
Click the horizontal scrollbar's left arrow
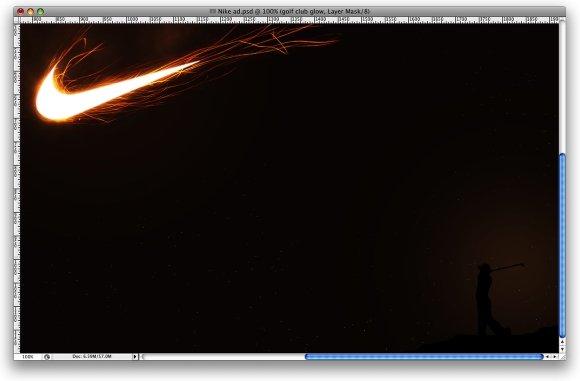(547, 357)
